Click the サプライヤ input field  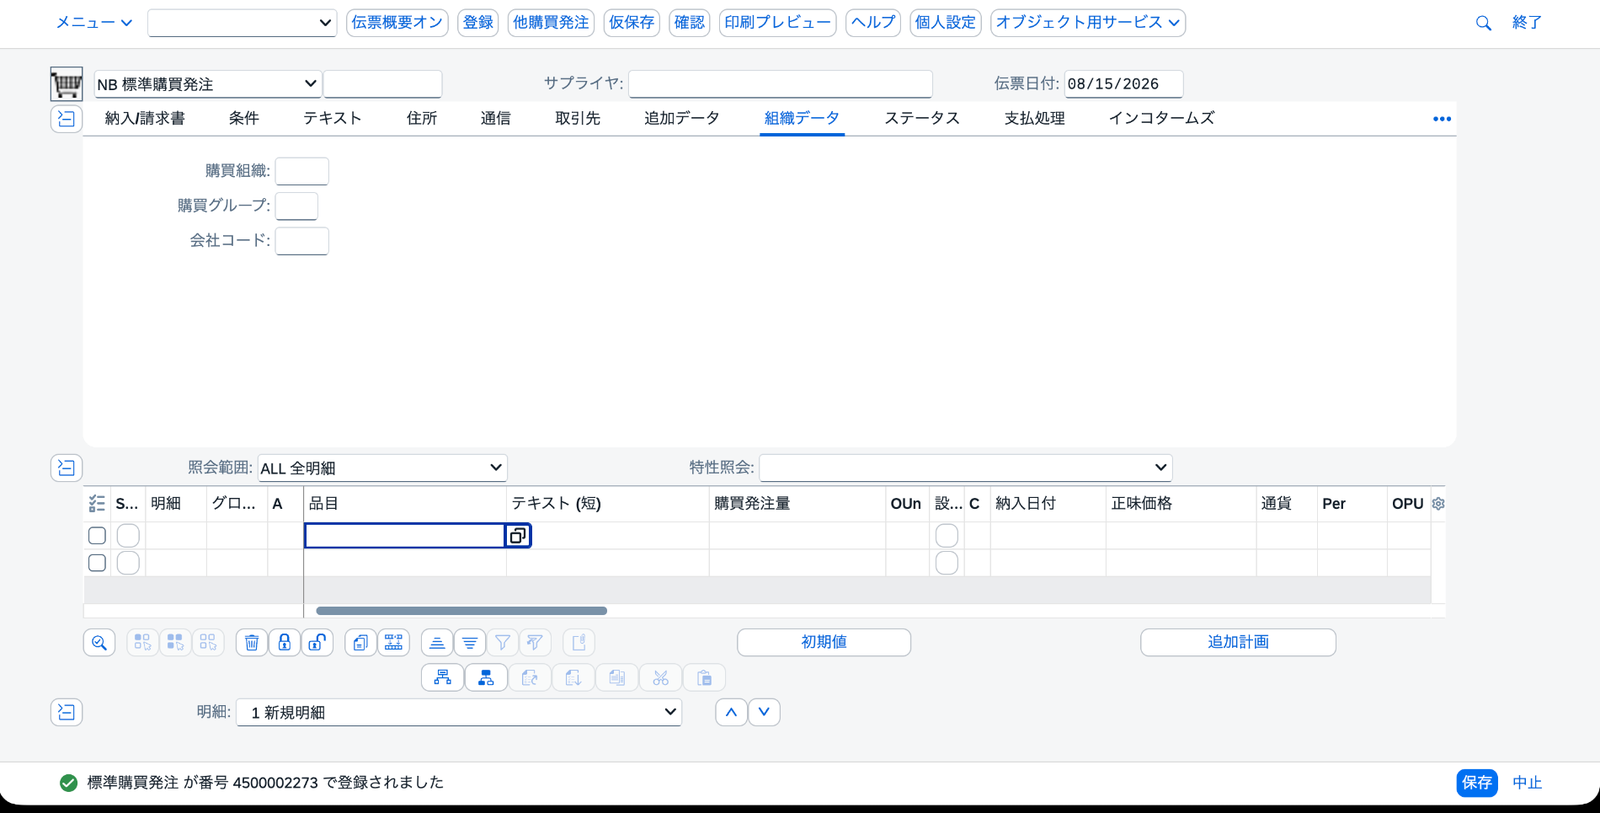(781, 84)
